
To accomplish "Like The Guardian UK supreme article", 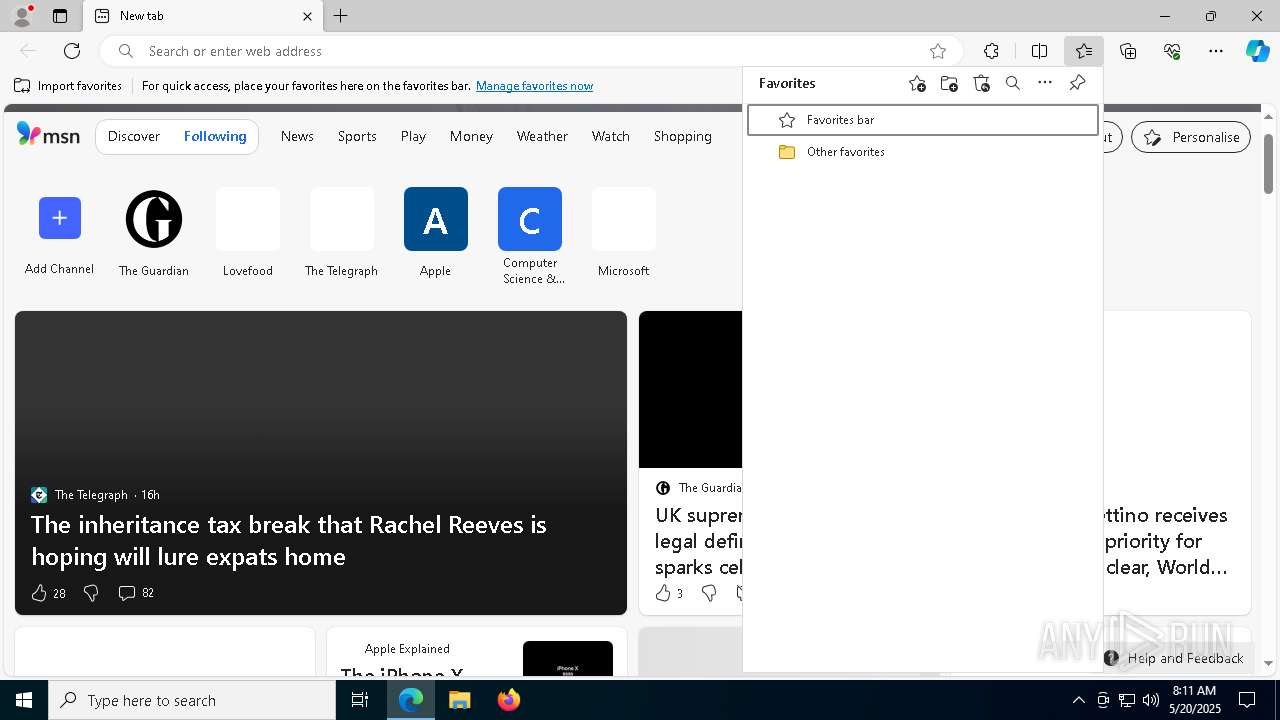I will coord(663,593).
